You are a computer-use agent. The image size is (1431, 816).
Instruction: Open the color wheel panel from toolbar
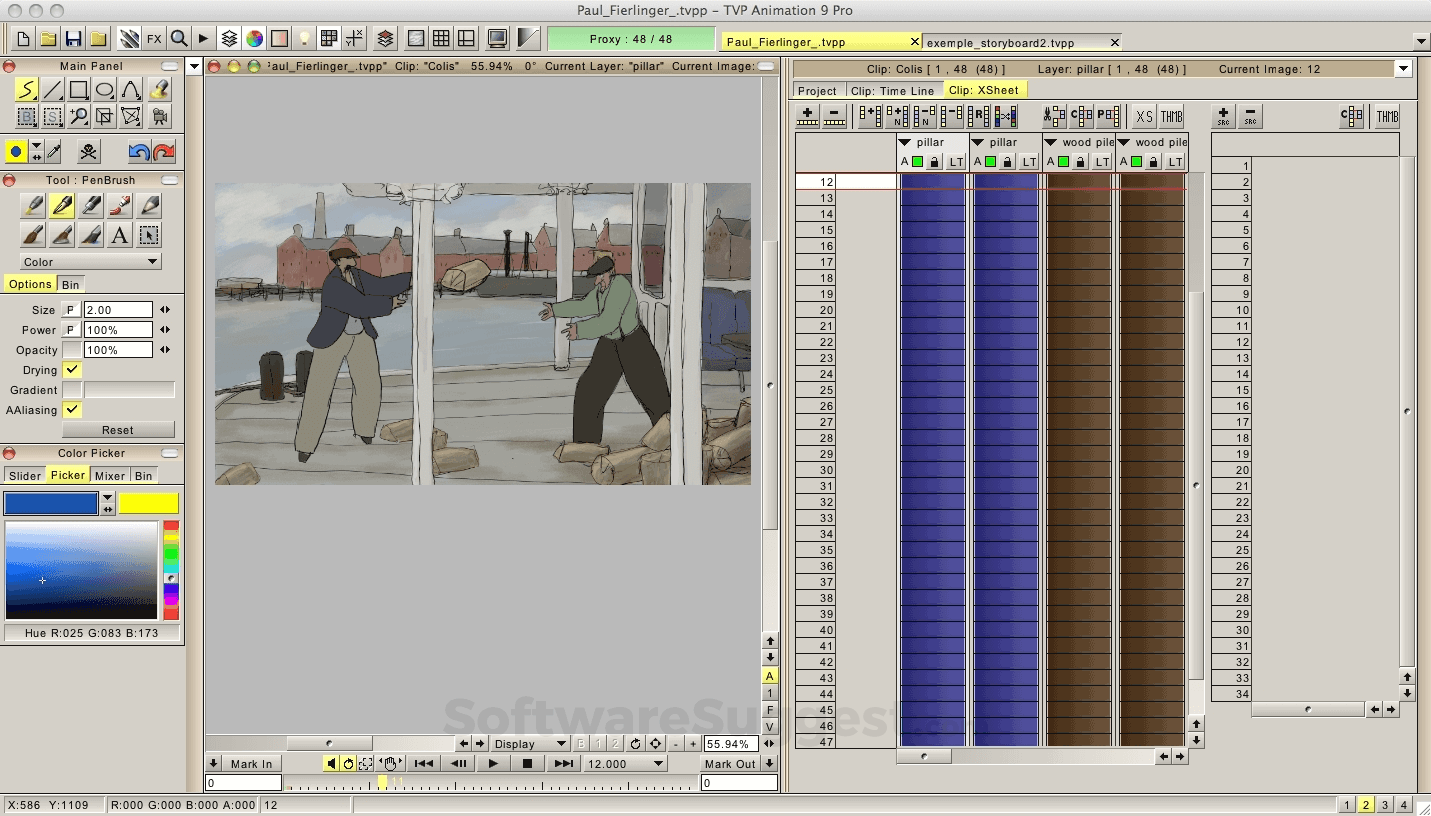pos(255,39)
